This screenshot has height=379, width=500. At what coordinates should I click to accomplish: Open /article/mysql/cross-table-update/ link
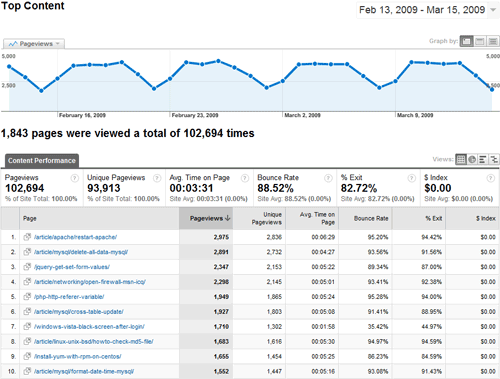[79, 312]
